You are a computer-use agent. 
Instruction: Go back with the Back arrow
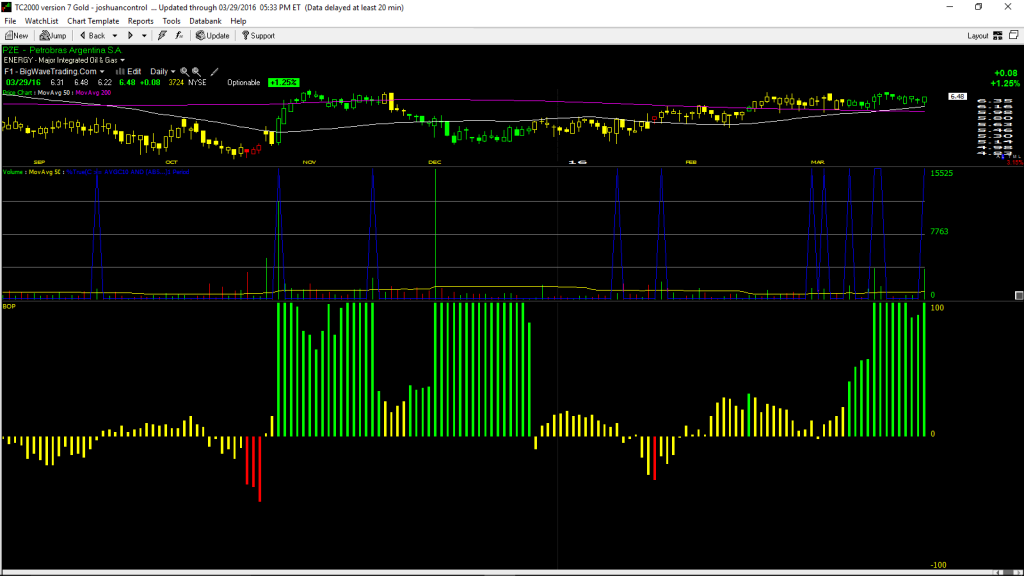point(92,36)
